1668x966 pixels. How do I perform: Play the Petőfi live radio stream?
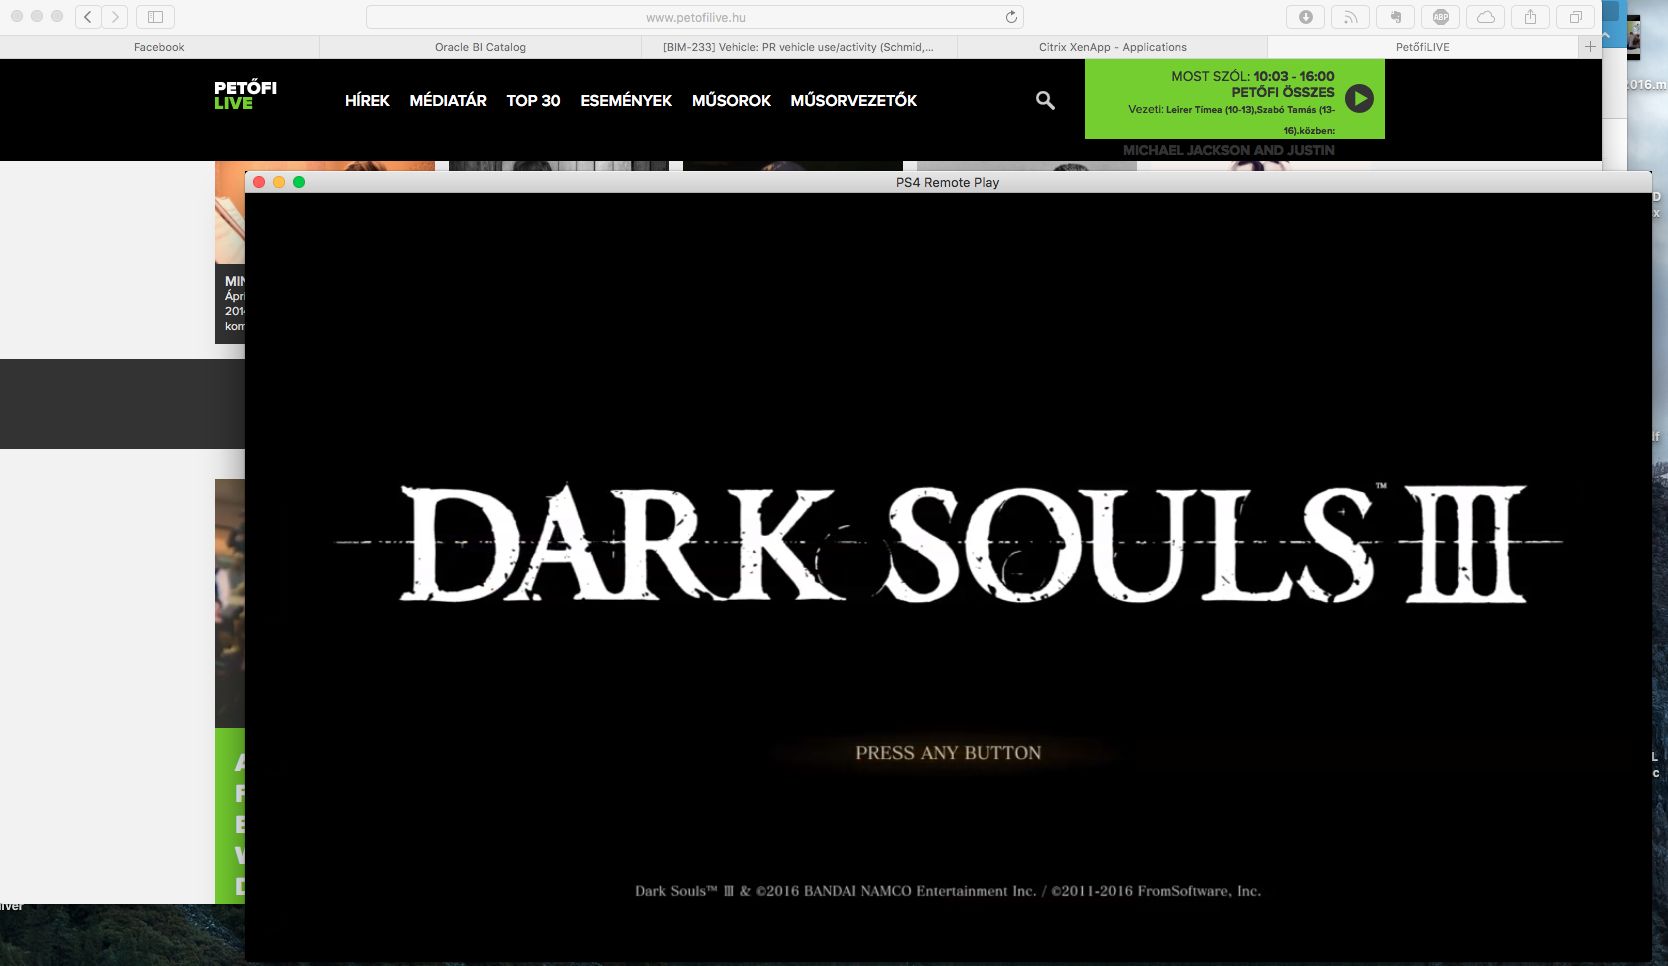[x=1359, y=98]
